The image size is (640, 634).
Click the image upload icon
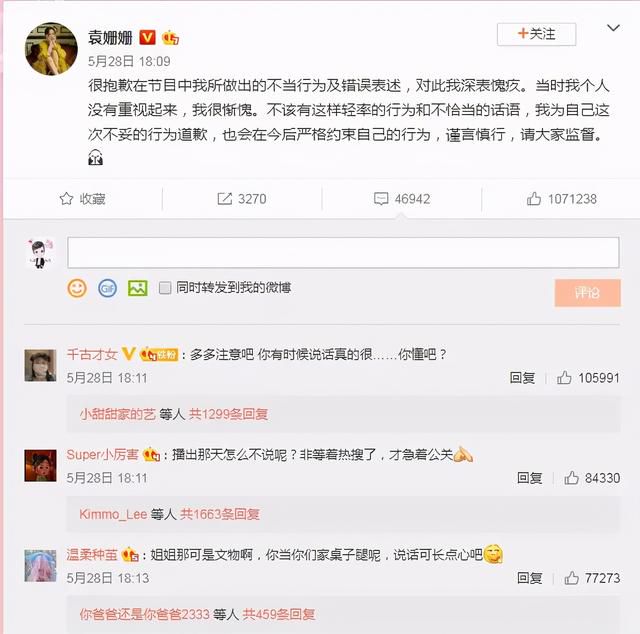click(x=138, y=288)
